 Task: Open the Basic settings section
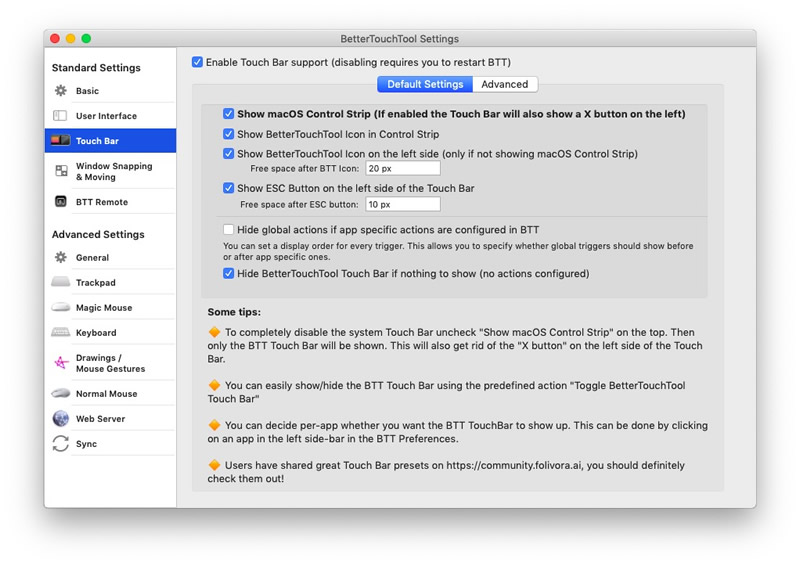110,90
